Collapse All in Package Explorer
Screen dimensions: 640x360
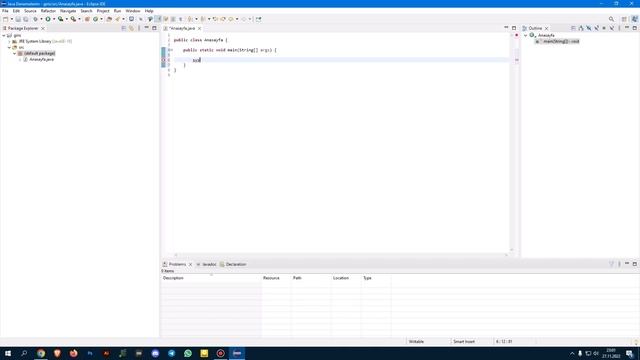coord(124,29)
